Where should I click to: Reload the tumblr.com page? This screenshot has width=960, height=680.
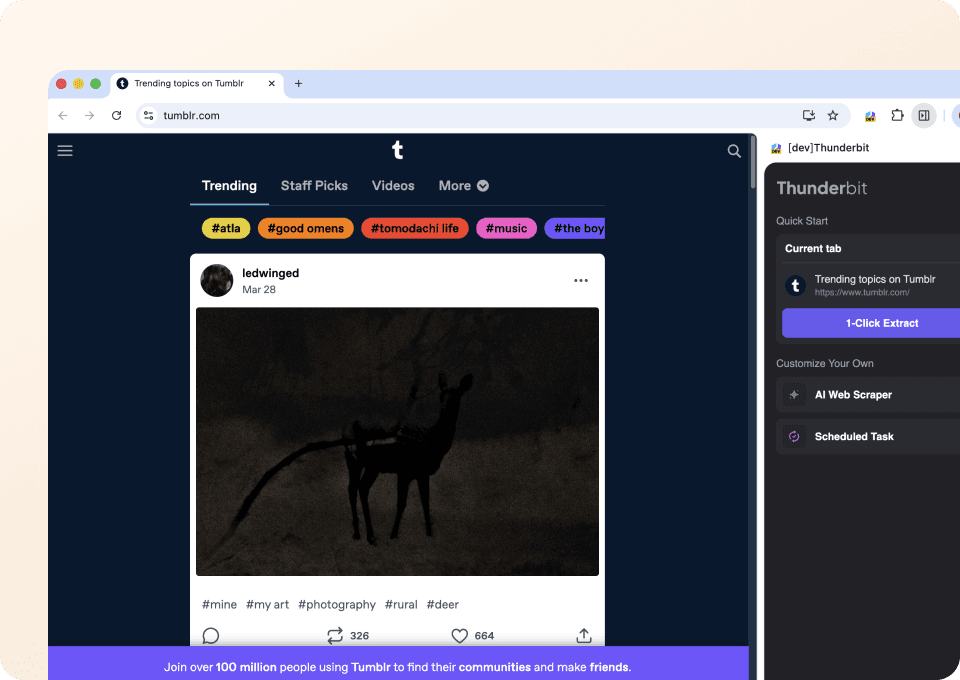pos(116,115)
